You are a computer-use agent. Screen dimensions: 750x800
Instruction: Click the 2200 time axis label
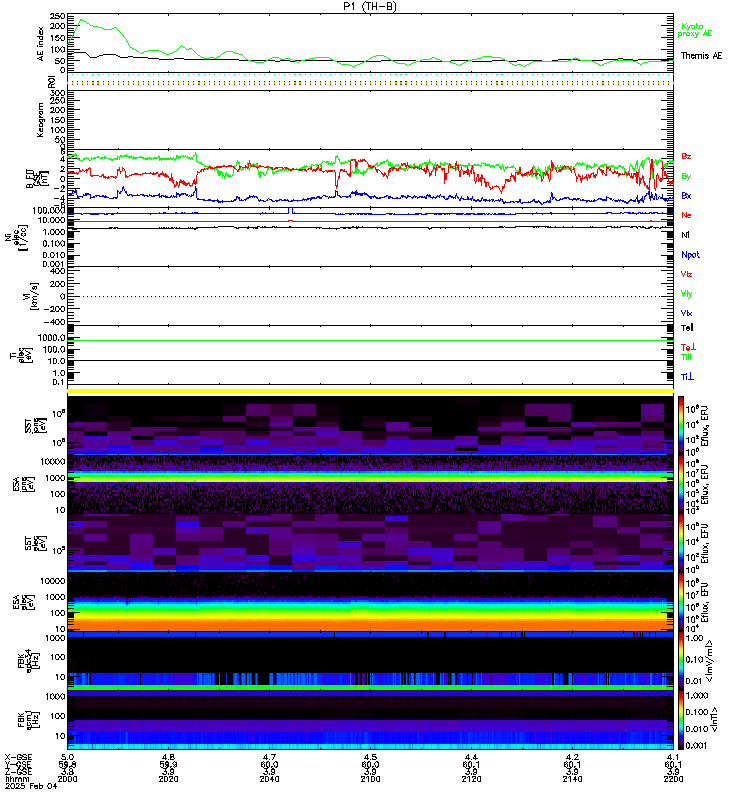click(x=673, y=779)
